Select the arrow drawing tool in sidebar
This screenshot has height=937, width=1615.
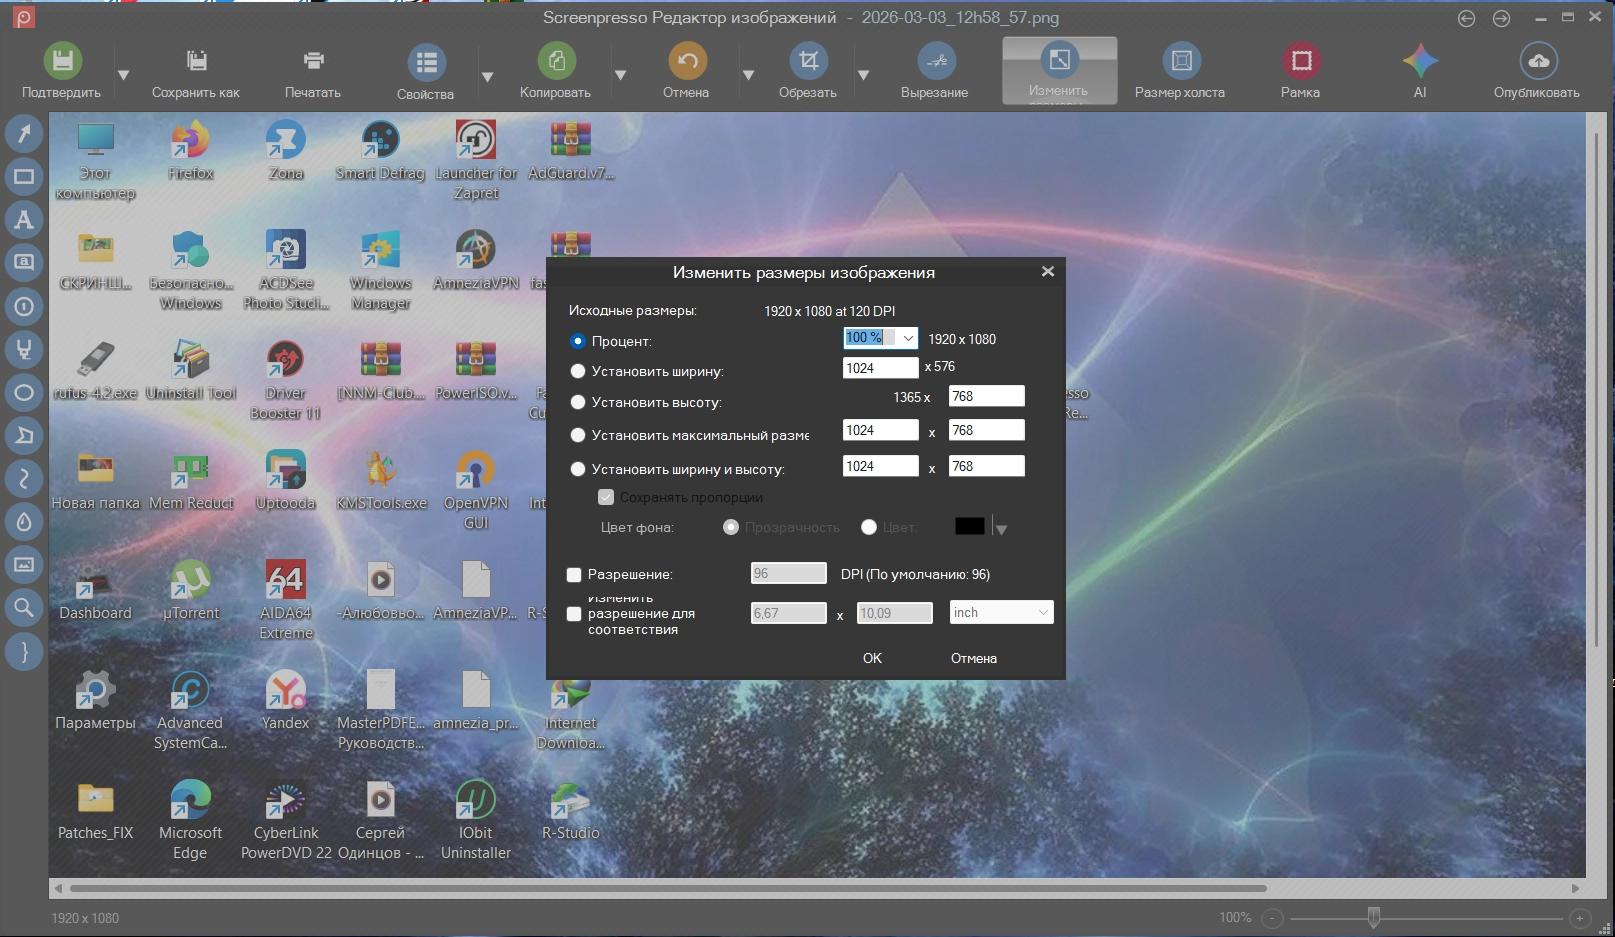click(x=24, y=133)
